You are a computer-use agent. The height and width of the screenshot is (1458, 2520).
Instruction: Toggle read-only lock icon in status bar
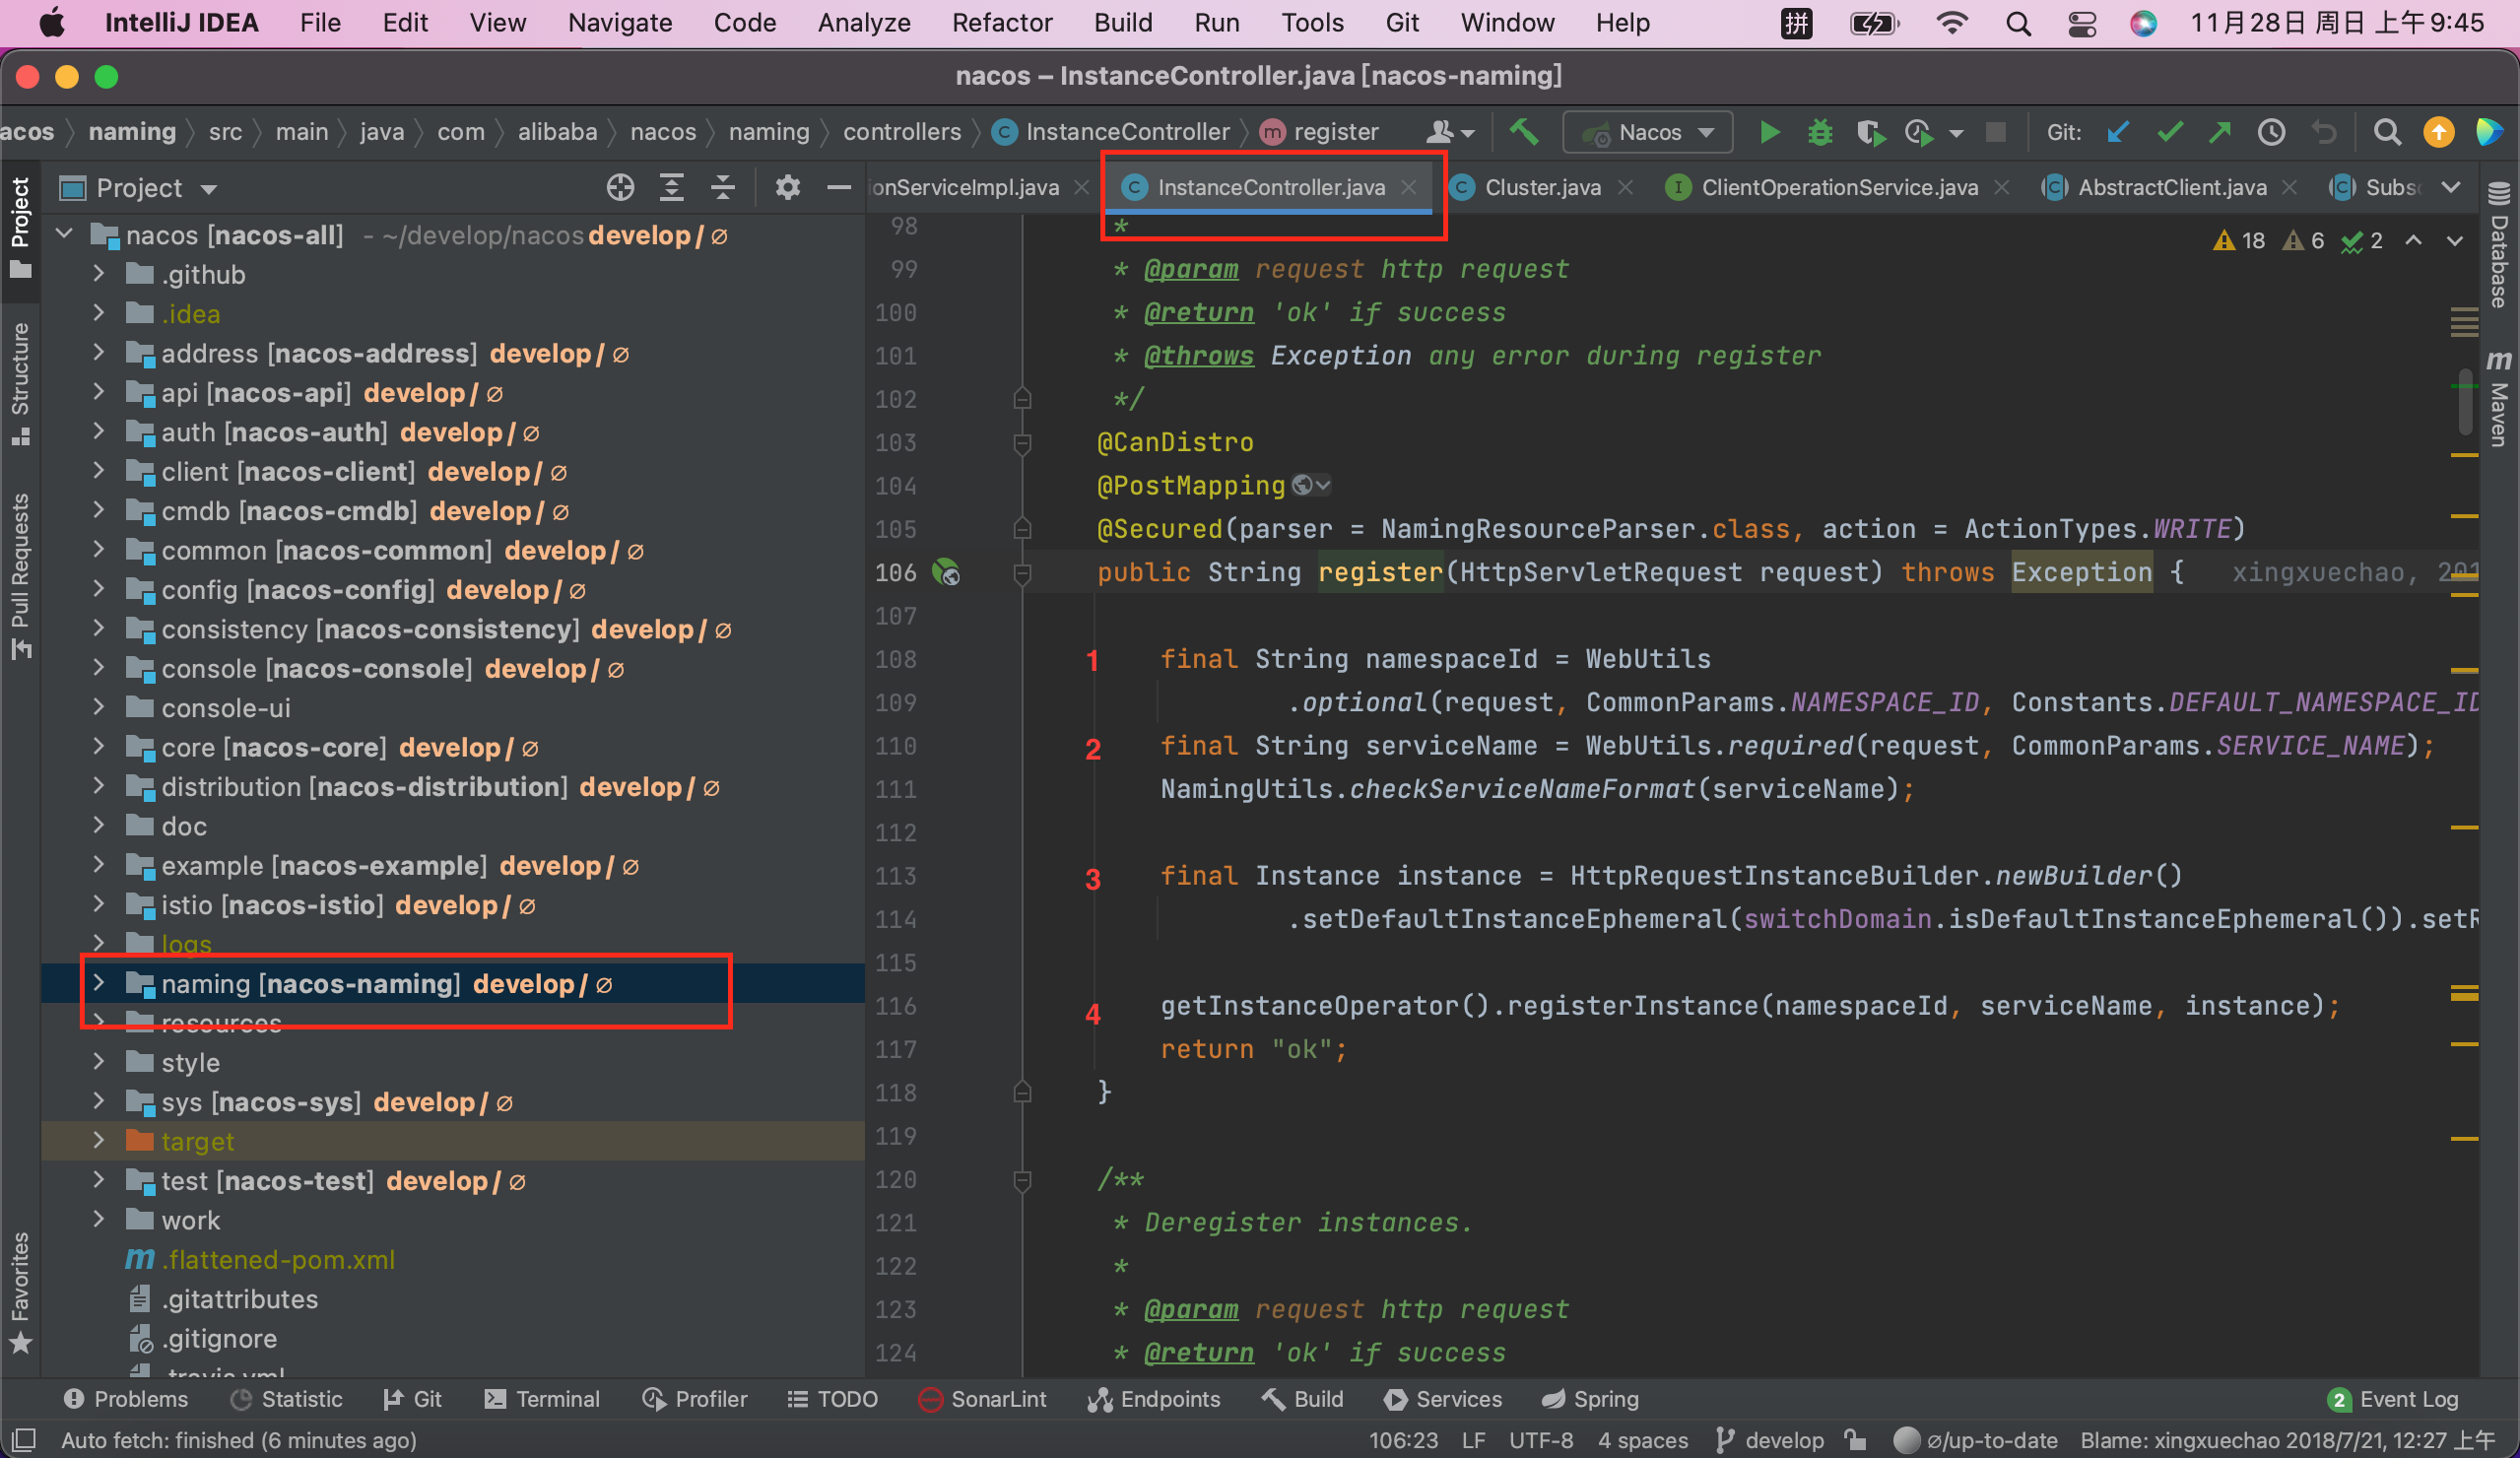pos(1856,1440)
